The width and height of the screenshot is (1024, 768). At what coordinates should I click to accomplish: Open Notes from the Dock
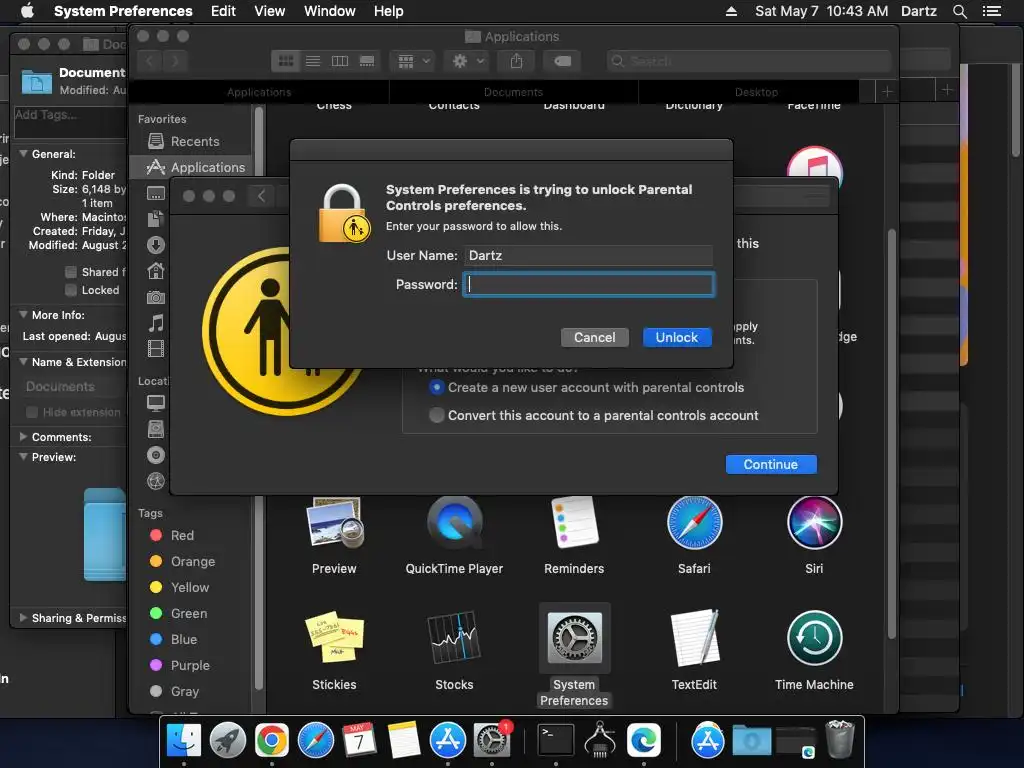(403, 741)
